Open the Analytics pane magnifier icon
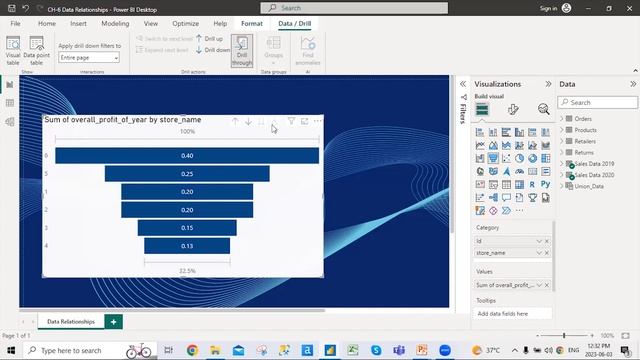The height and width of the screenshot is (360, 640). point(543,109)
